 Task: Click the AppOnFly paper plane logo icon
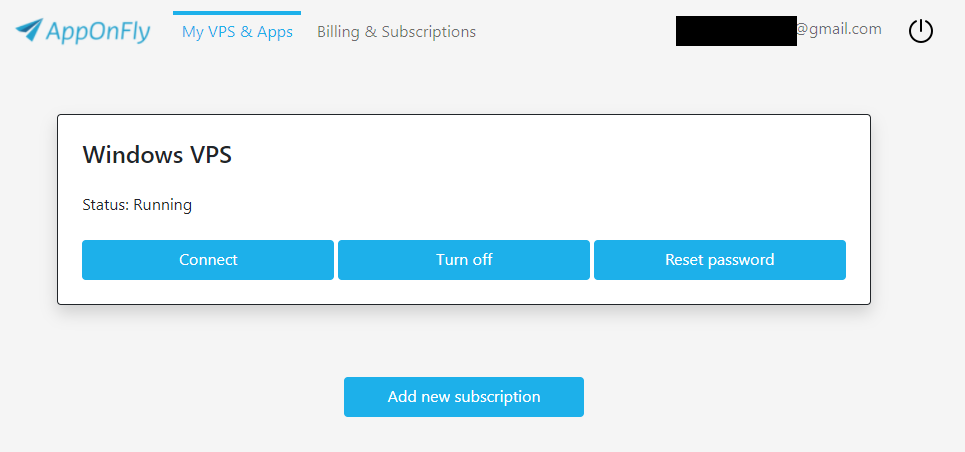coord(30,31)
